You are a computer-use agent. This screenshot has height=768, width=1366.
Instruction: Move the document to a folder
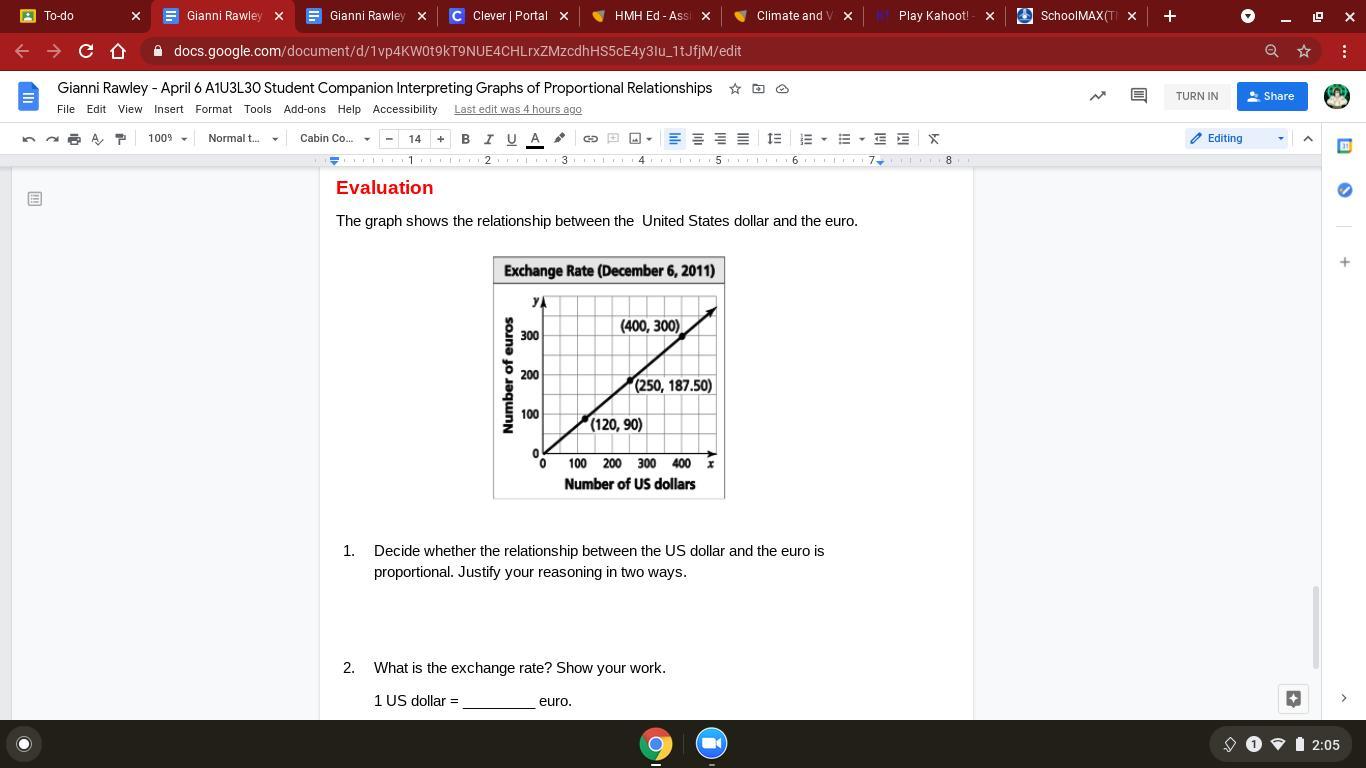point(758,89)
